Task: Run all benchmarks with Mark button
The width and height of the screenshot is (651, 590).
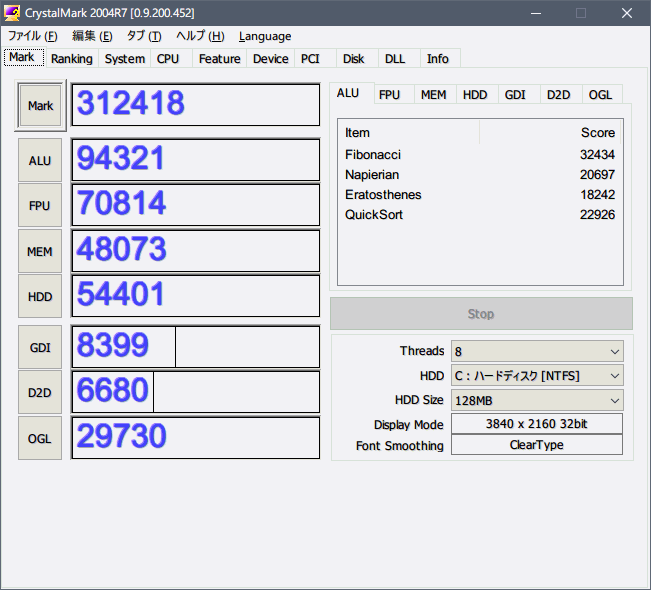Action: click(40, 105)
